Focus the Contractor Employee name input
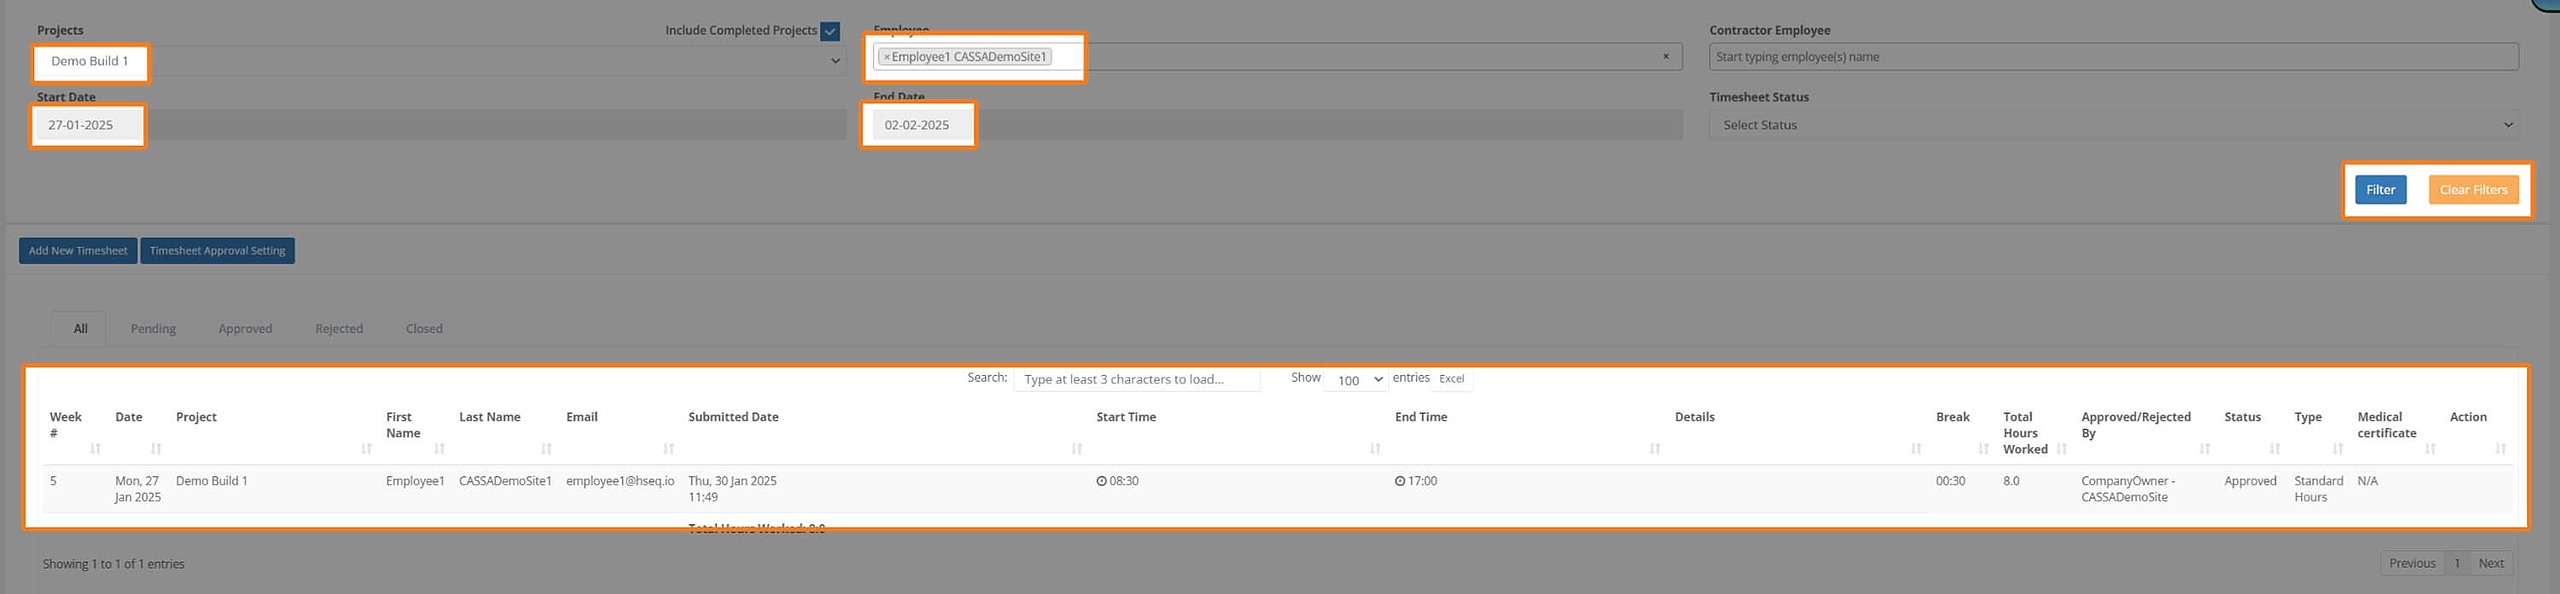The height and width of the screenshot is (594, 2560). [2113, 57]
